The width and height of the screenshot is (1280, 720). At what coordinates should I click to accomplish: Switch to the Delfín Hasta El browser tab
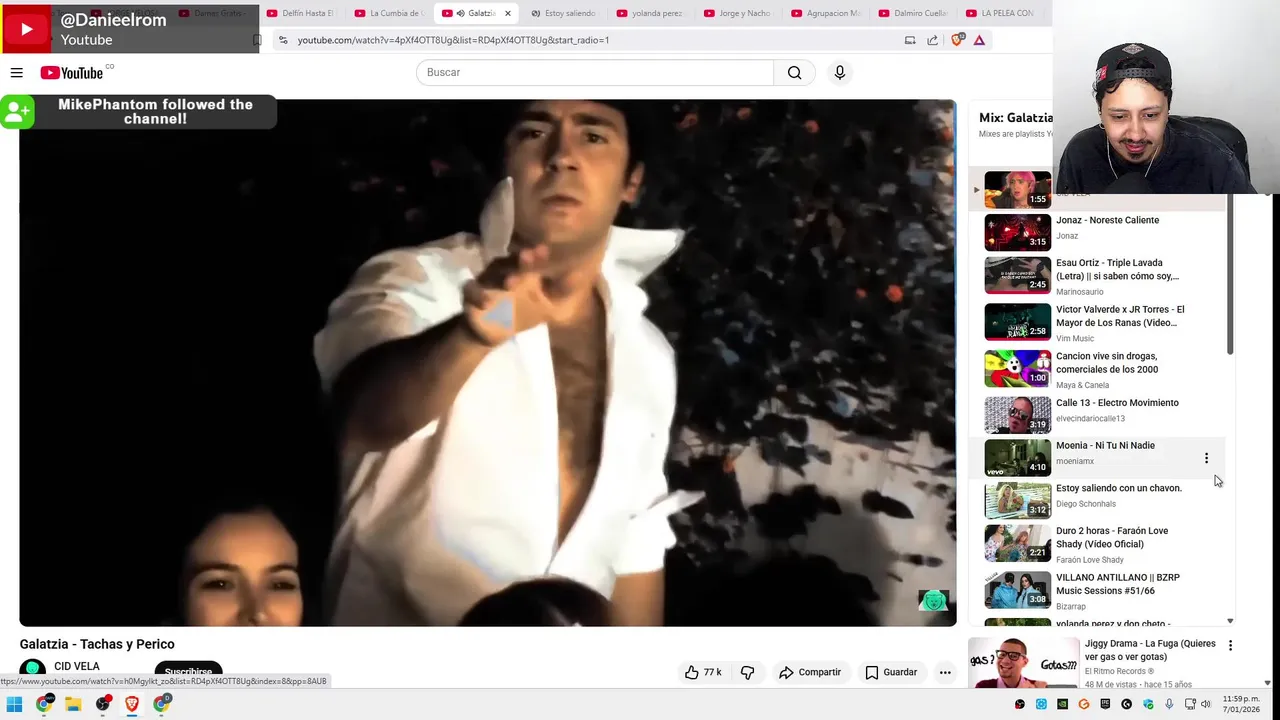click(x=302, y=13)
